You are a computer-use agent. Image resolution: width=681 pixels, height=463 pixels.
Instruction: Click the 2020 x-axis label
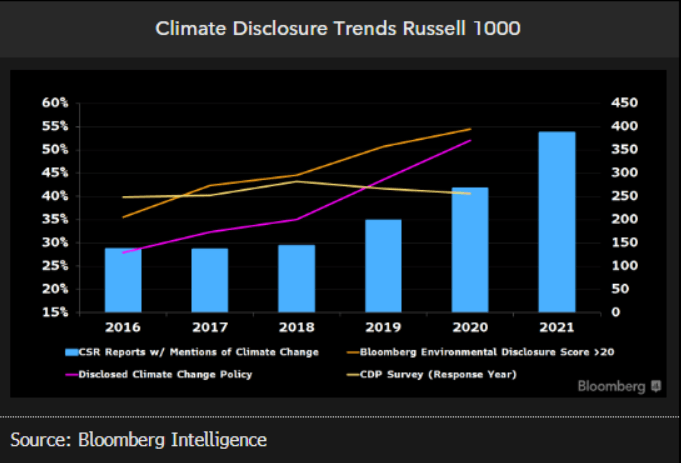470,327
